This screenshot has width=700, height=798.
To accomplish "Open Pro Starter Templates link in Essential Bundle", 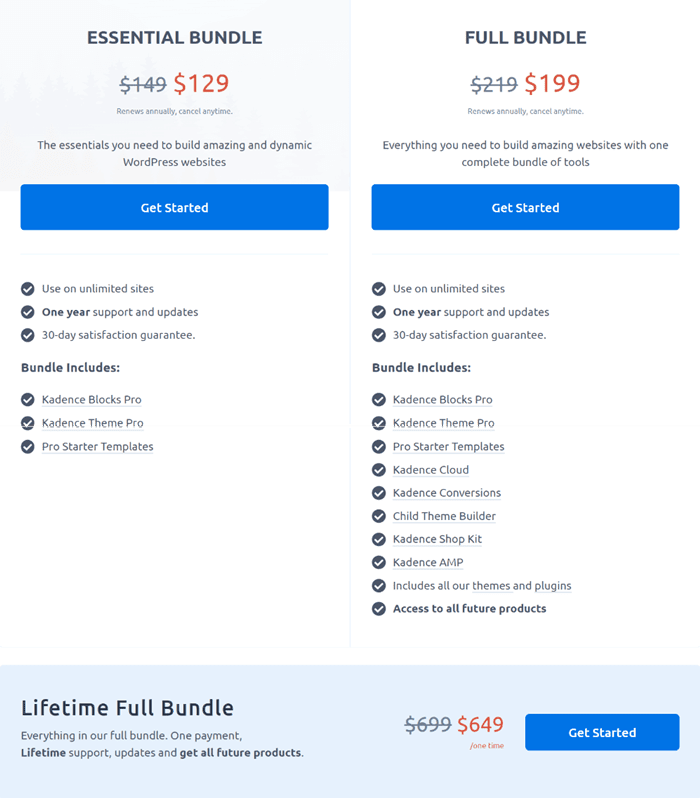I will (97, 446).
